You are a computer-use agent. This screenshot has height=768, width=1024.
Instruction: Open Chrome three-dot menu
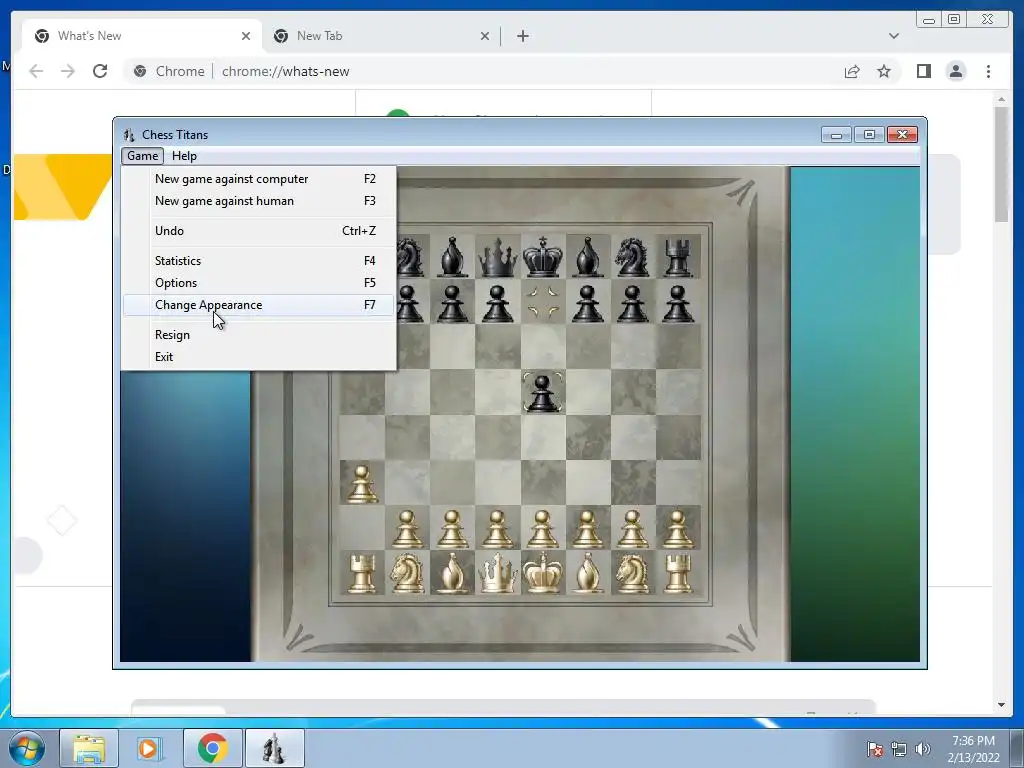point(988,71)
